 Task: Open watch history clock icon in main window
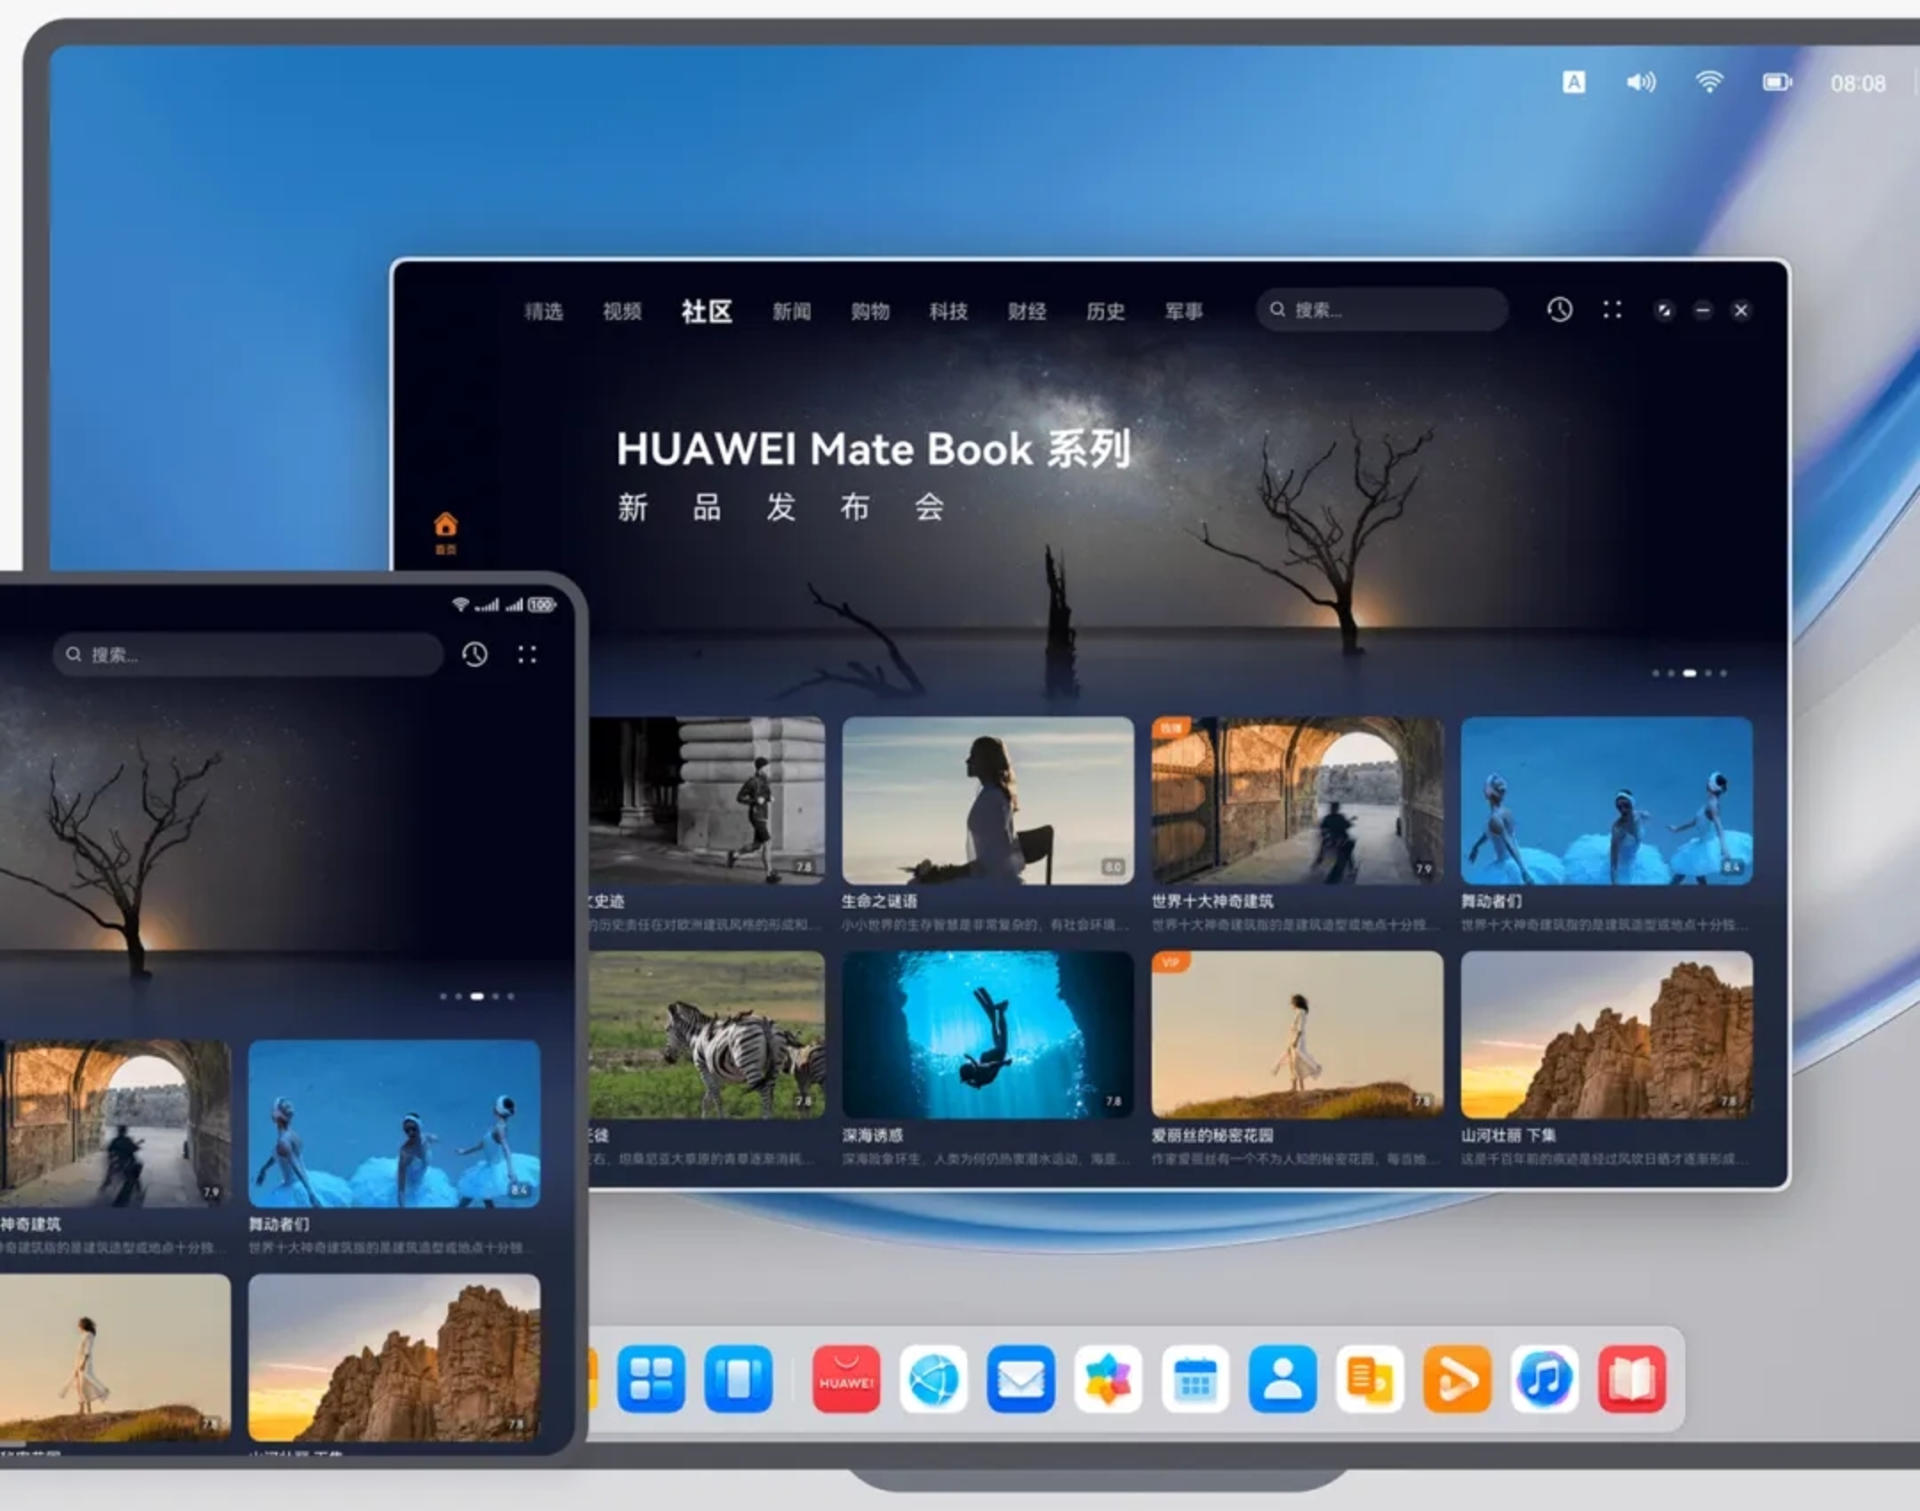1559,310
